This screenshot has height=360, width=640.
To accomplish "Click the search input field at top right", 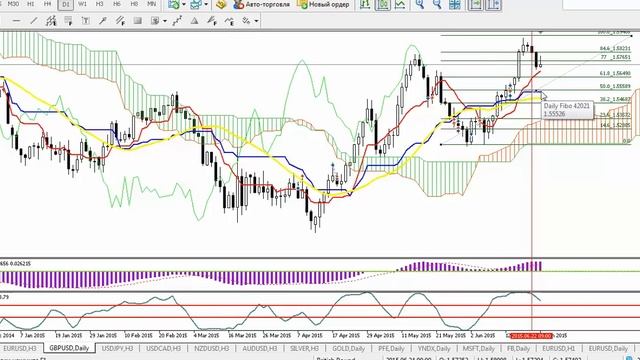I will point(601,4).
